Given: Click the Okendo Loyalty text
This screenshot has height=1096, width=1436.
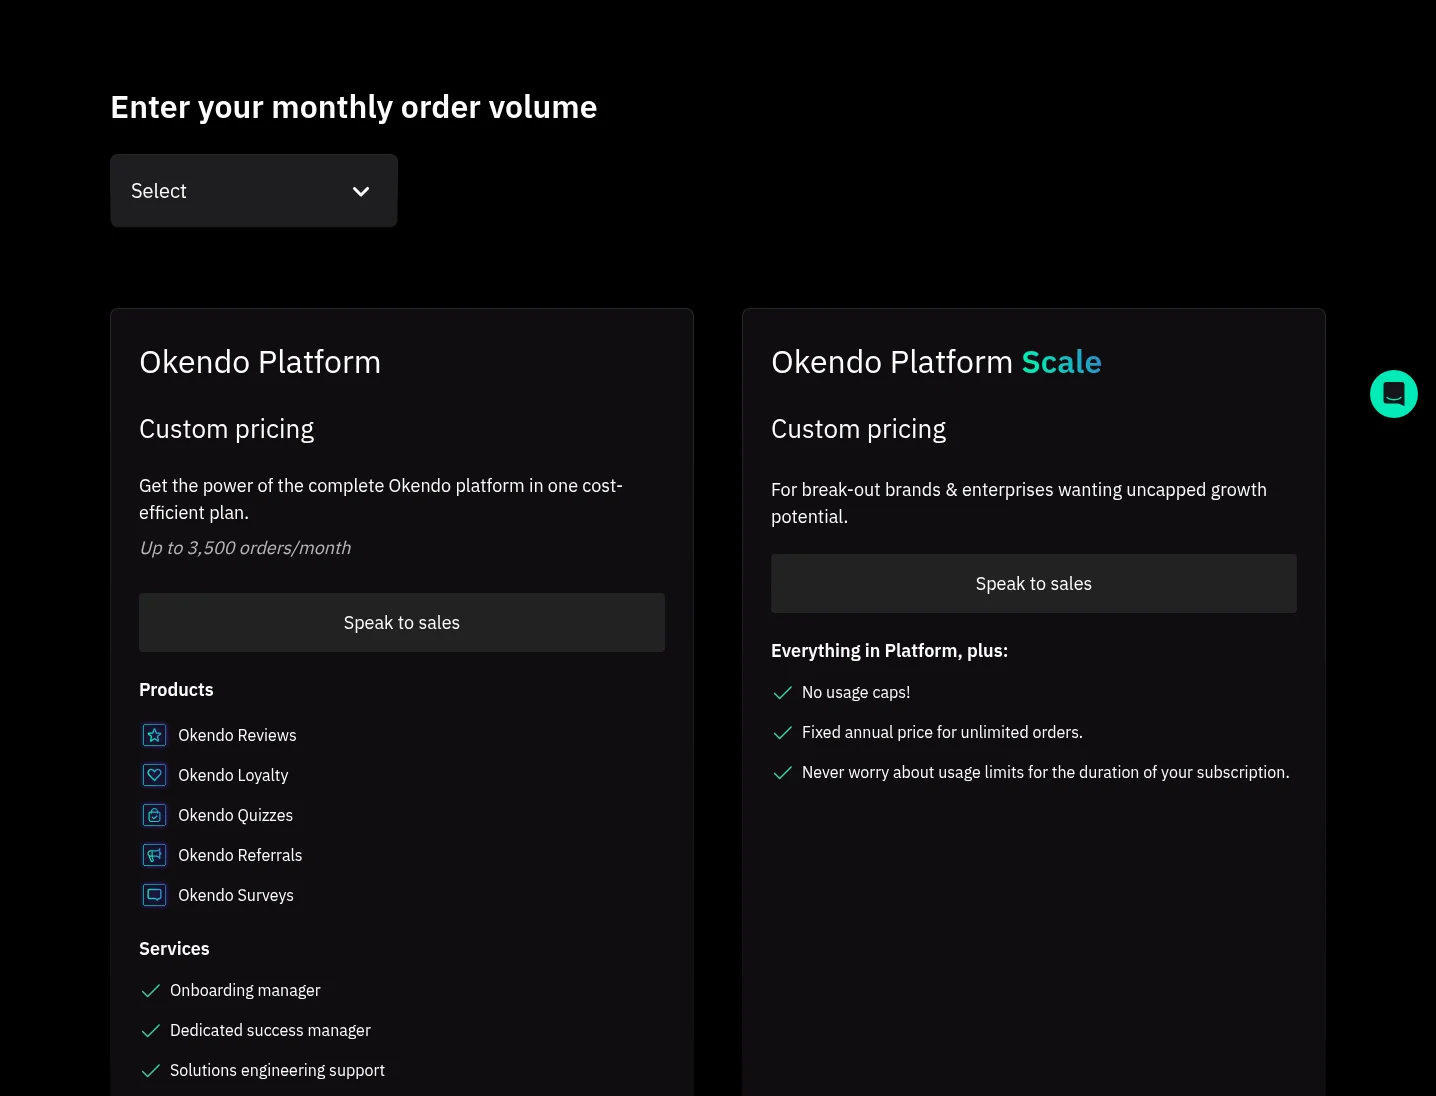Looking at the screenshot, I should tap(233, 775).
